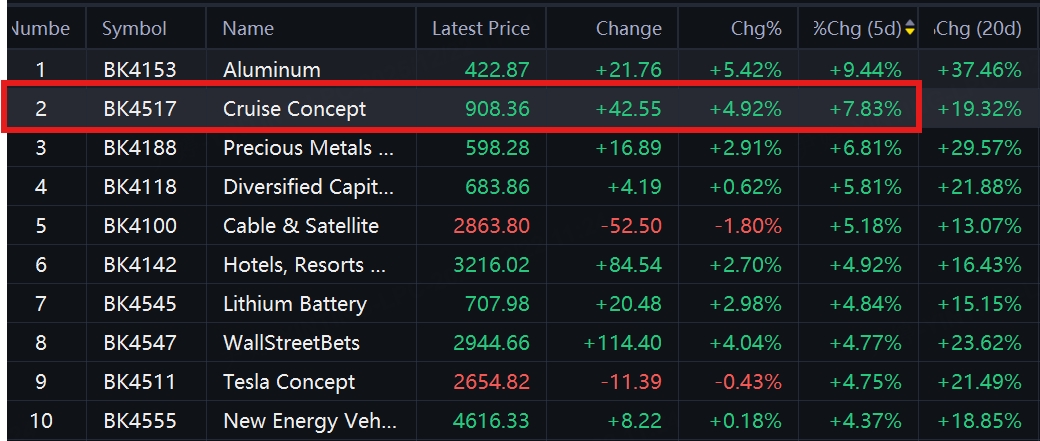Click the Name column header
The image size is (1040, 441).
(248, 29)
